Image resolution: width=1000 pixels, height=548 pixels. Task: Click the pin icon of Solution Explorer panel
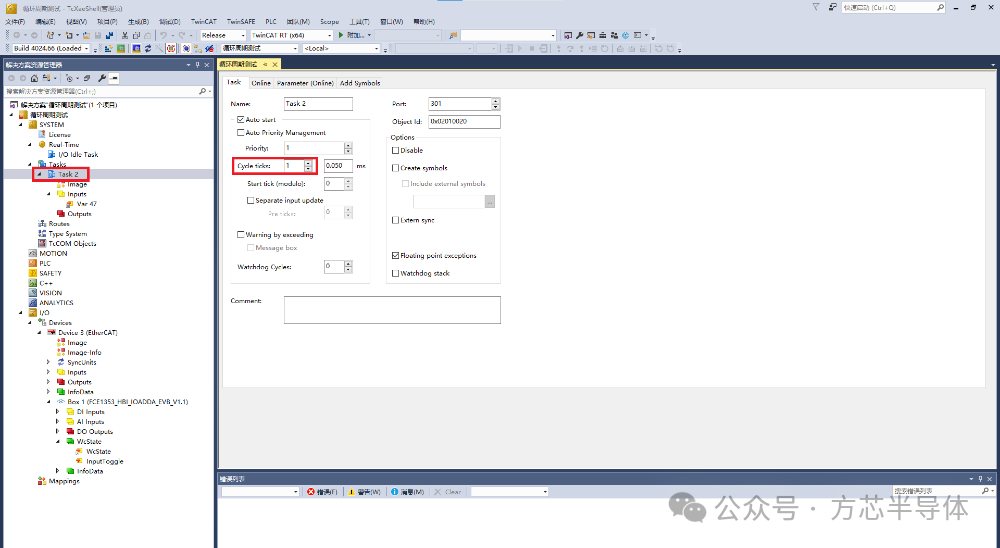pos(198,65)
